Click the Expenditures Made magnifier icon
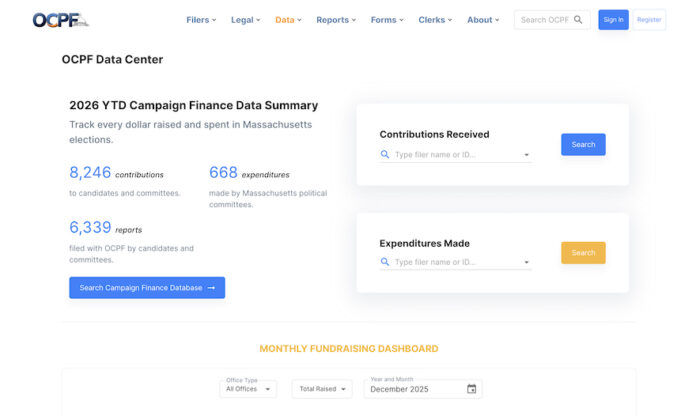This screenshot has height=416, width=696. tap(386, 262)
